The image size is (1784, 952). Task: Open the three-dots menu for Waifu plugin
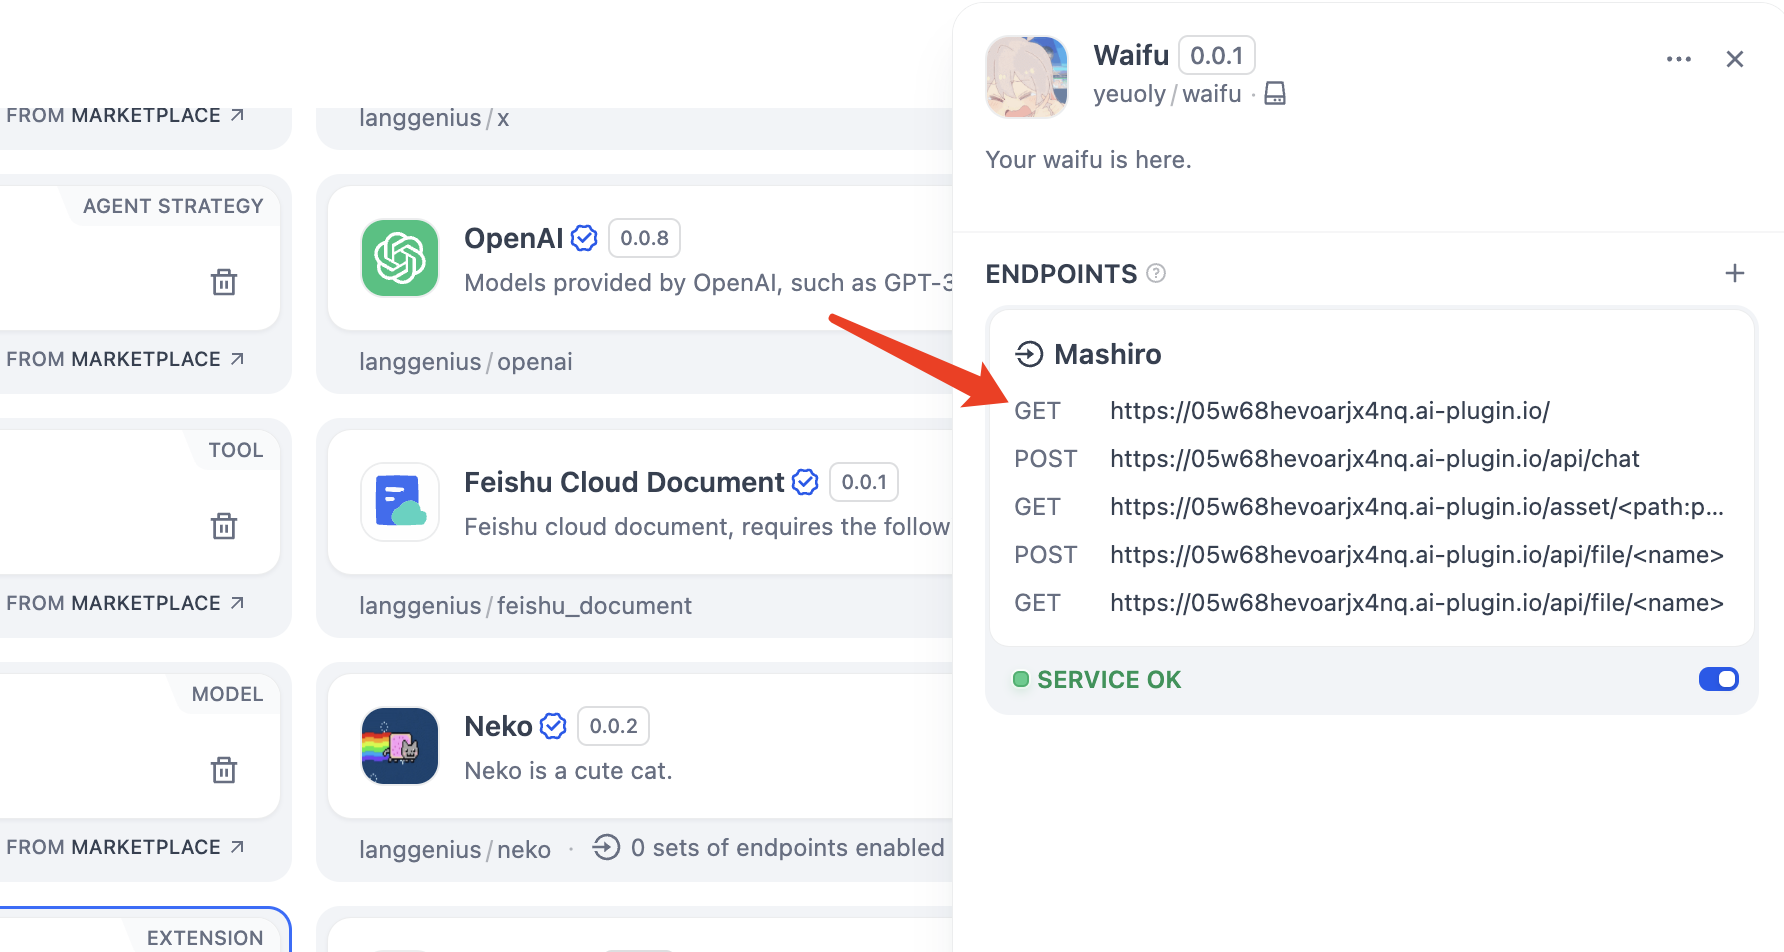click(1678, 60)
